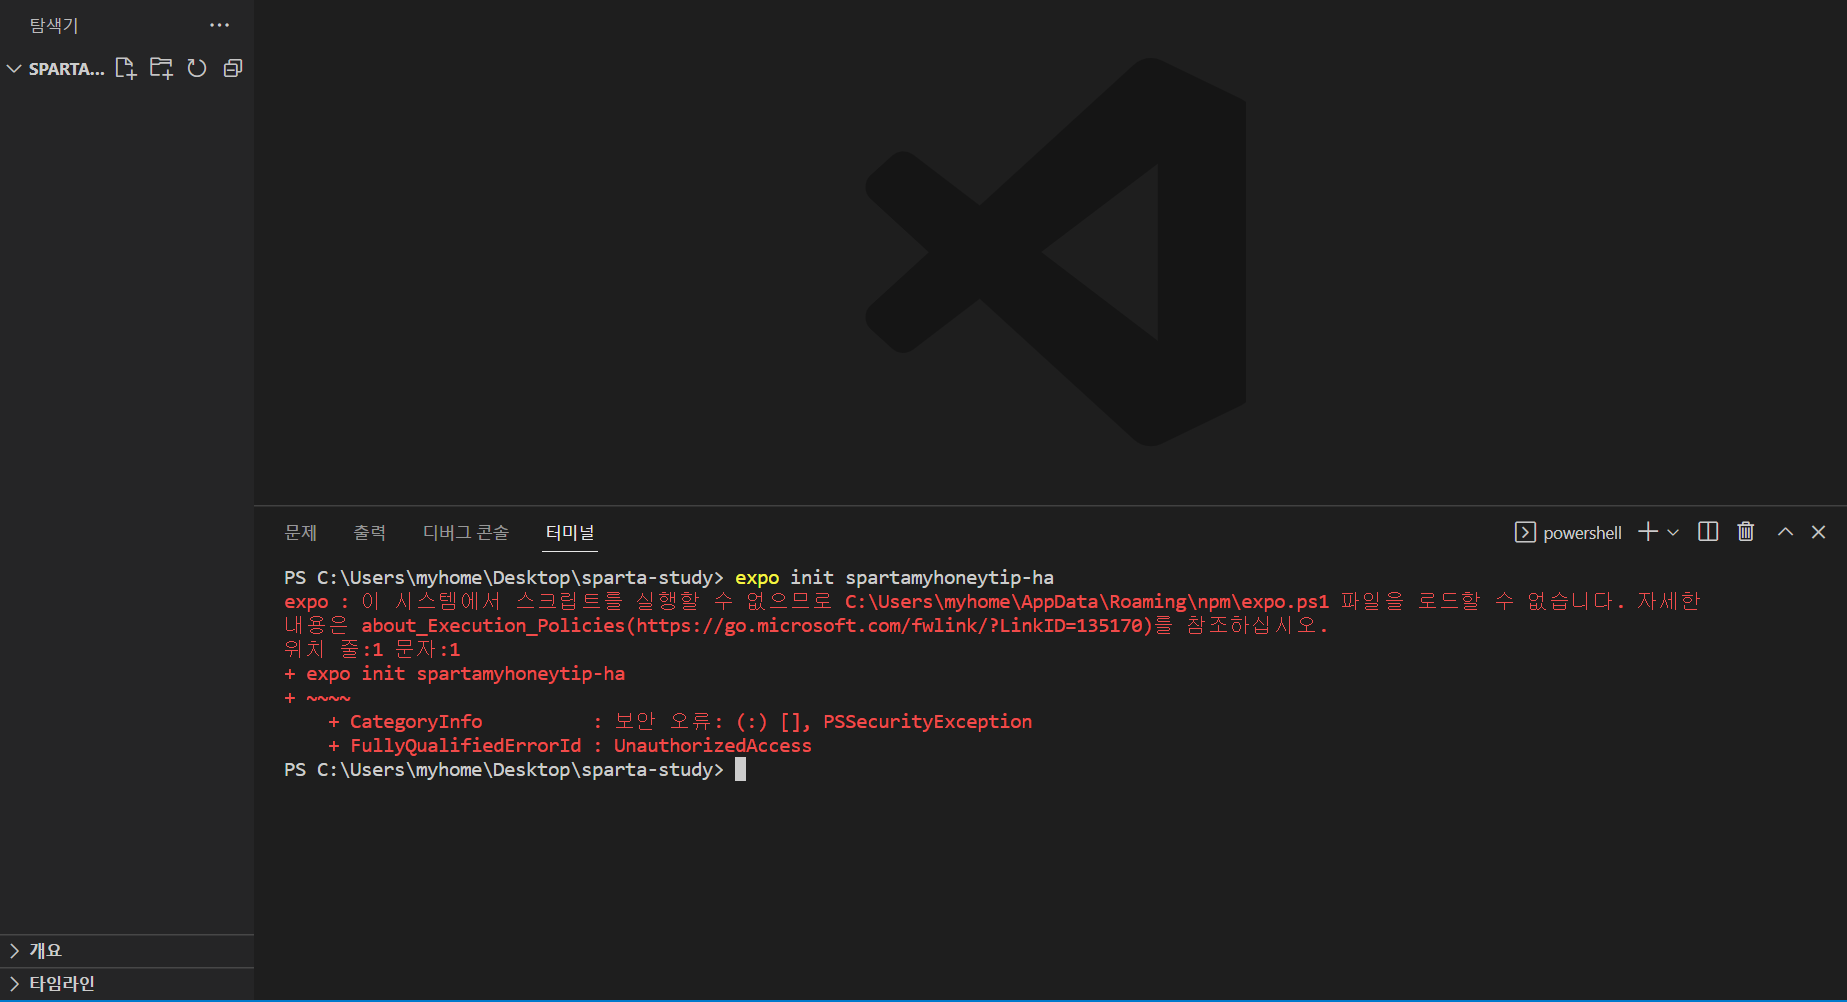
Task: Collapse all folders in explorer
Action: pyautogui.click(x=233, y=68)
